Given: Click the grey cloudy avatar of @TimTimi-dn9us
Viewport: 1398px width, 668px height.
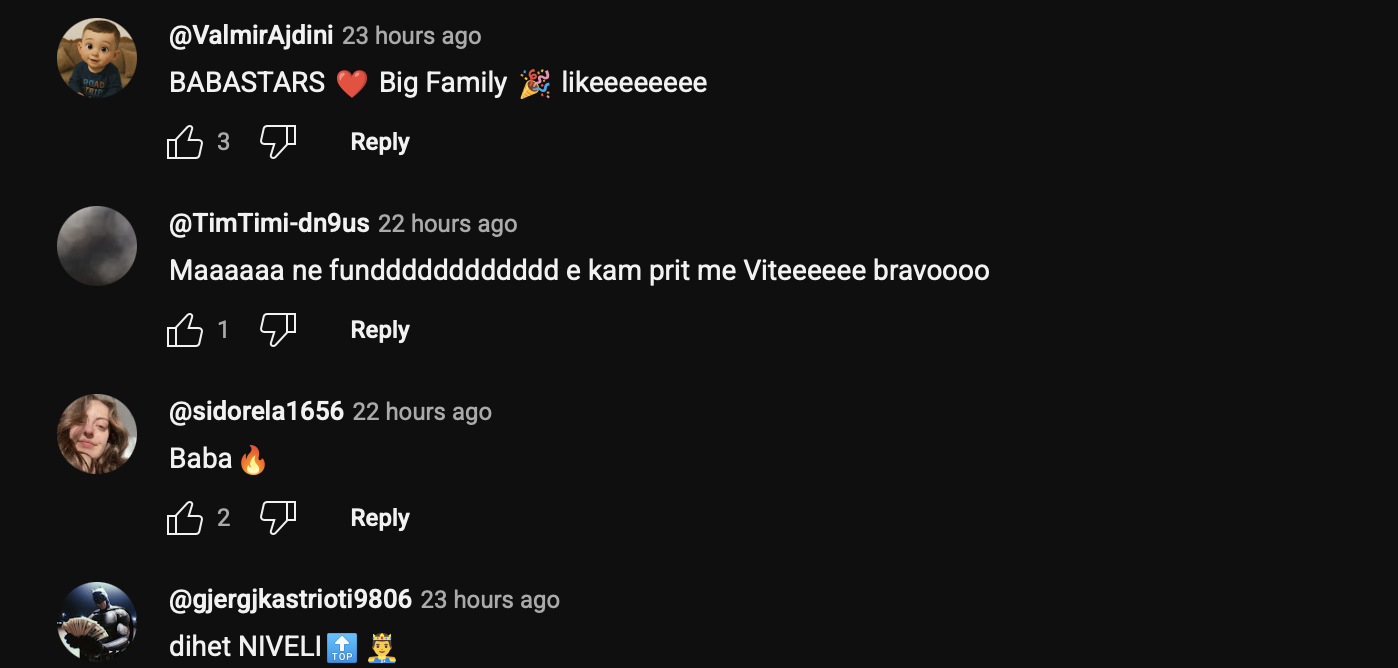Looking at the screenshot, I should [97, 246].
